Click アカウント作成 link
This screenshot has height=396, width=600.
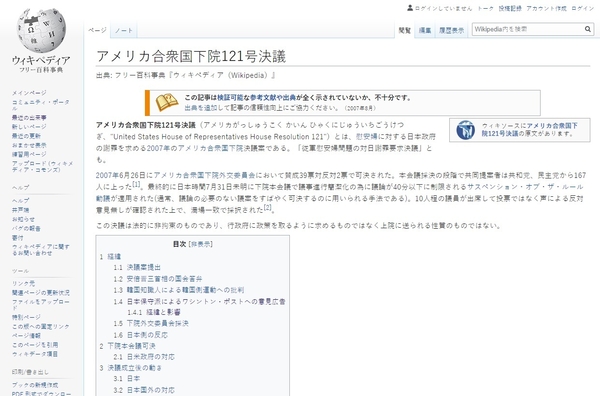pos(546,8)
